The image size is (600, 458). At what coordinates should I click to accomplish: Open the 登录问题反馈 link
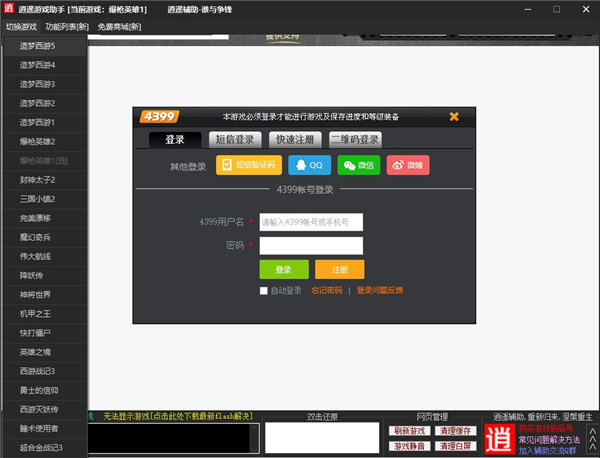click(380, 290)
